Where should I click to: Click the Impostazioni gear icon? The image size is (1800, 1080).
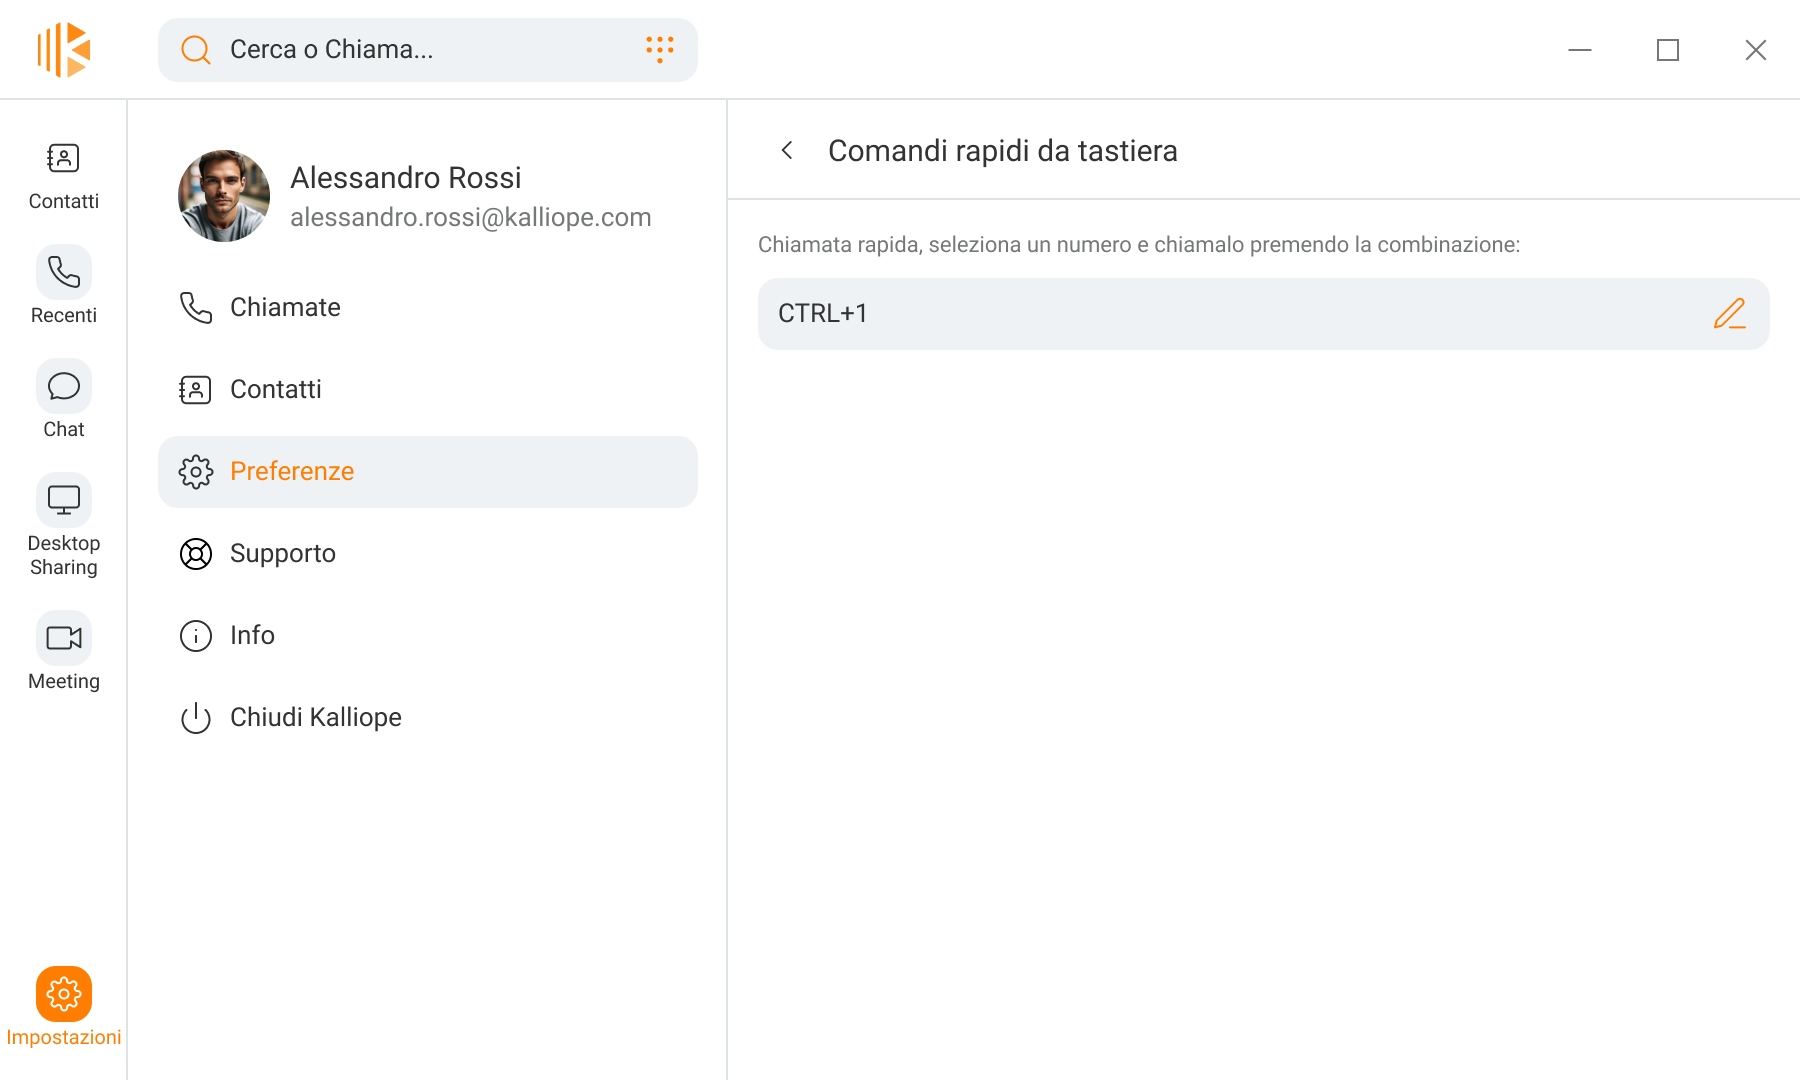[x=64, y=994]
